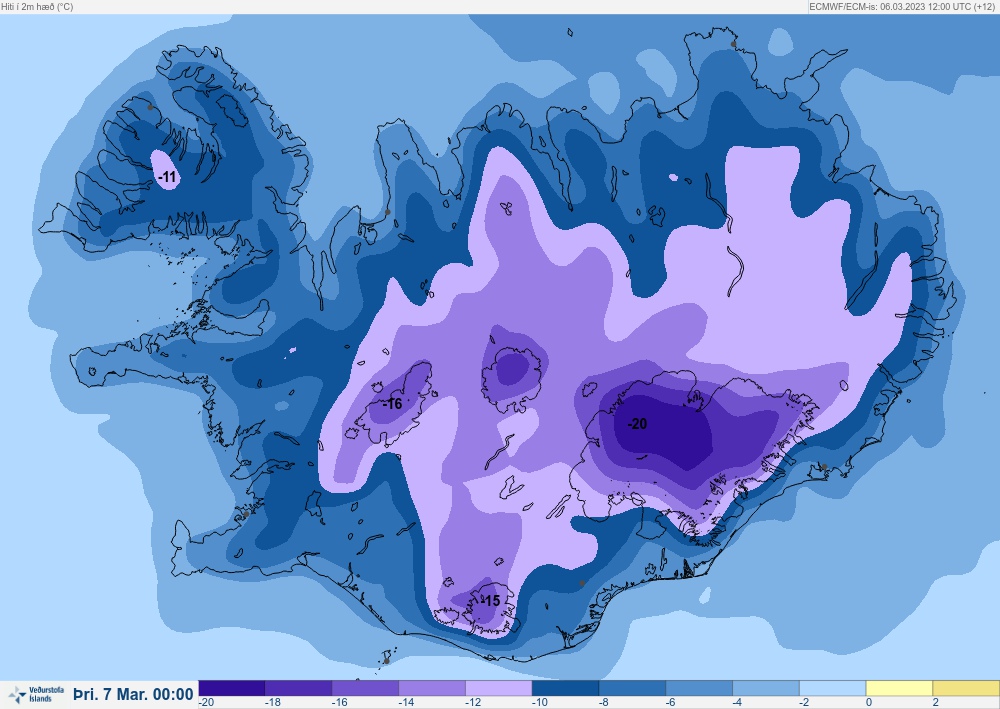Click the legend scale value -12

[473, 702]
